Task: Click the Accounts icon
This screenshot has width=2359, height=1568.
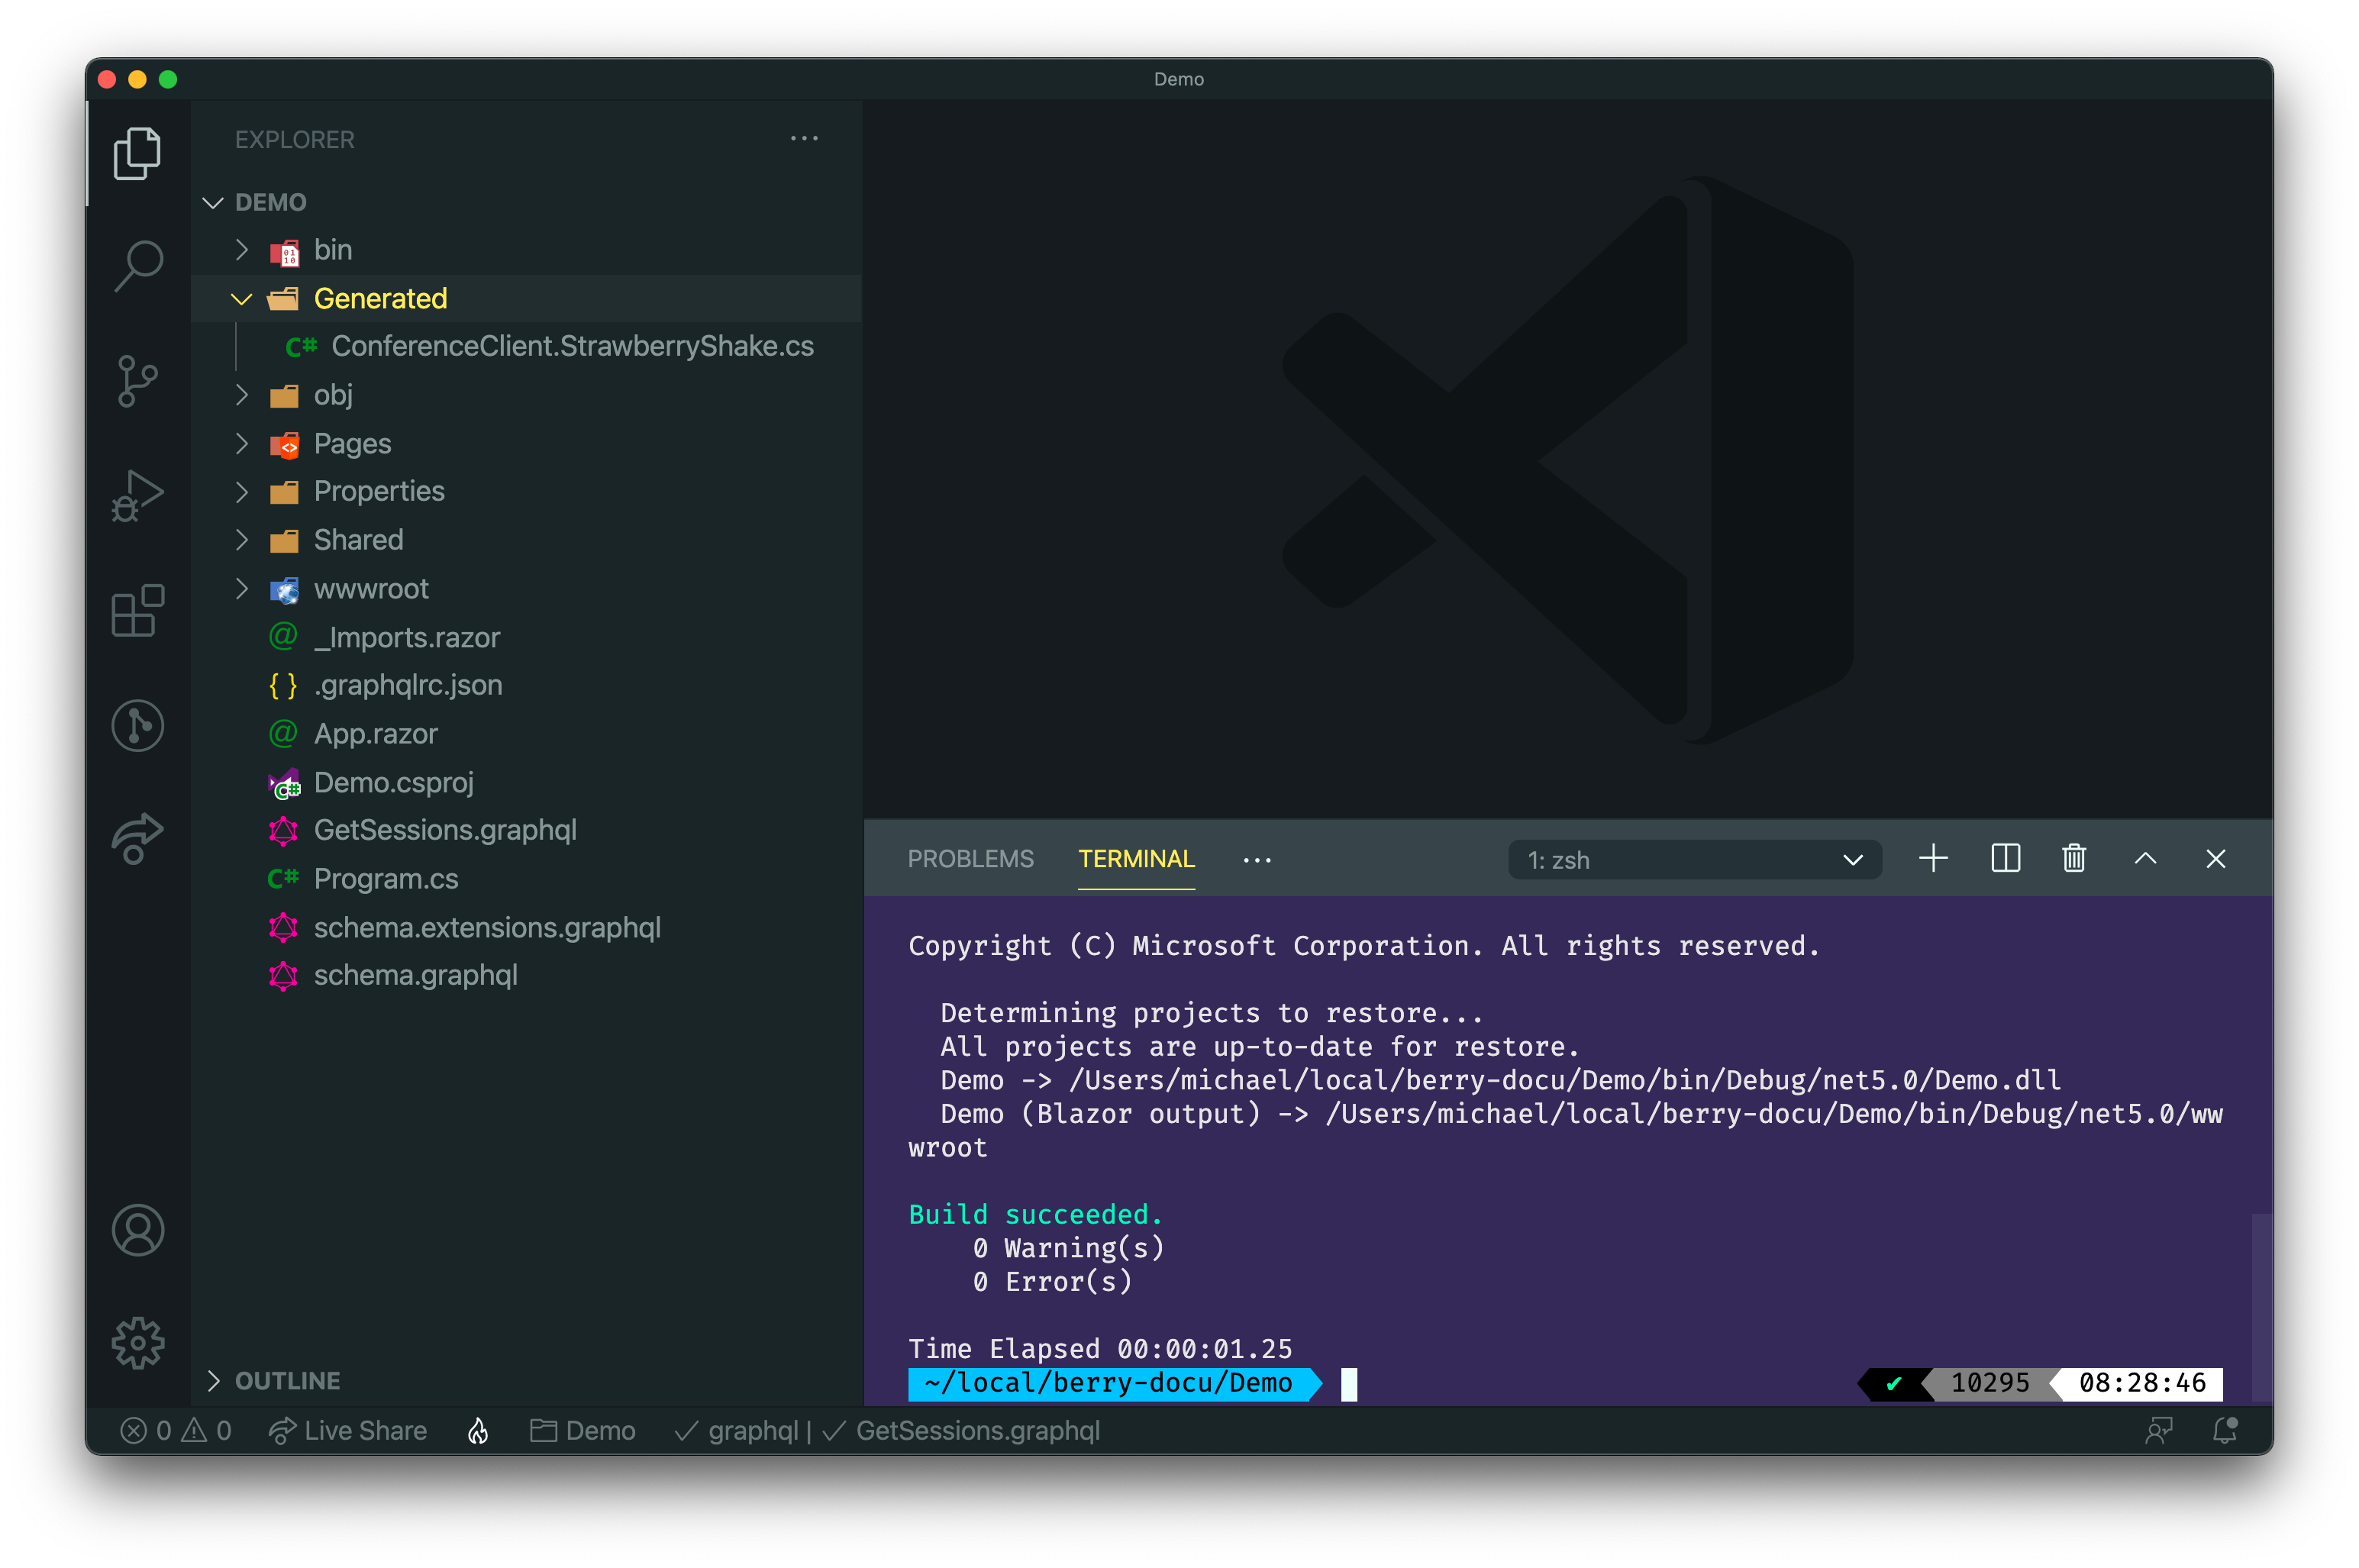Action: 138,1230
